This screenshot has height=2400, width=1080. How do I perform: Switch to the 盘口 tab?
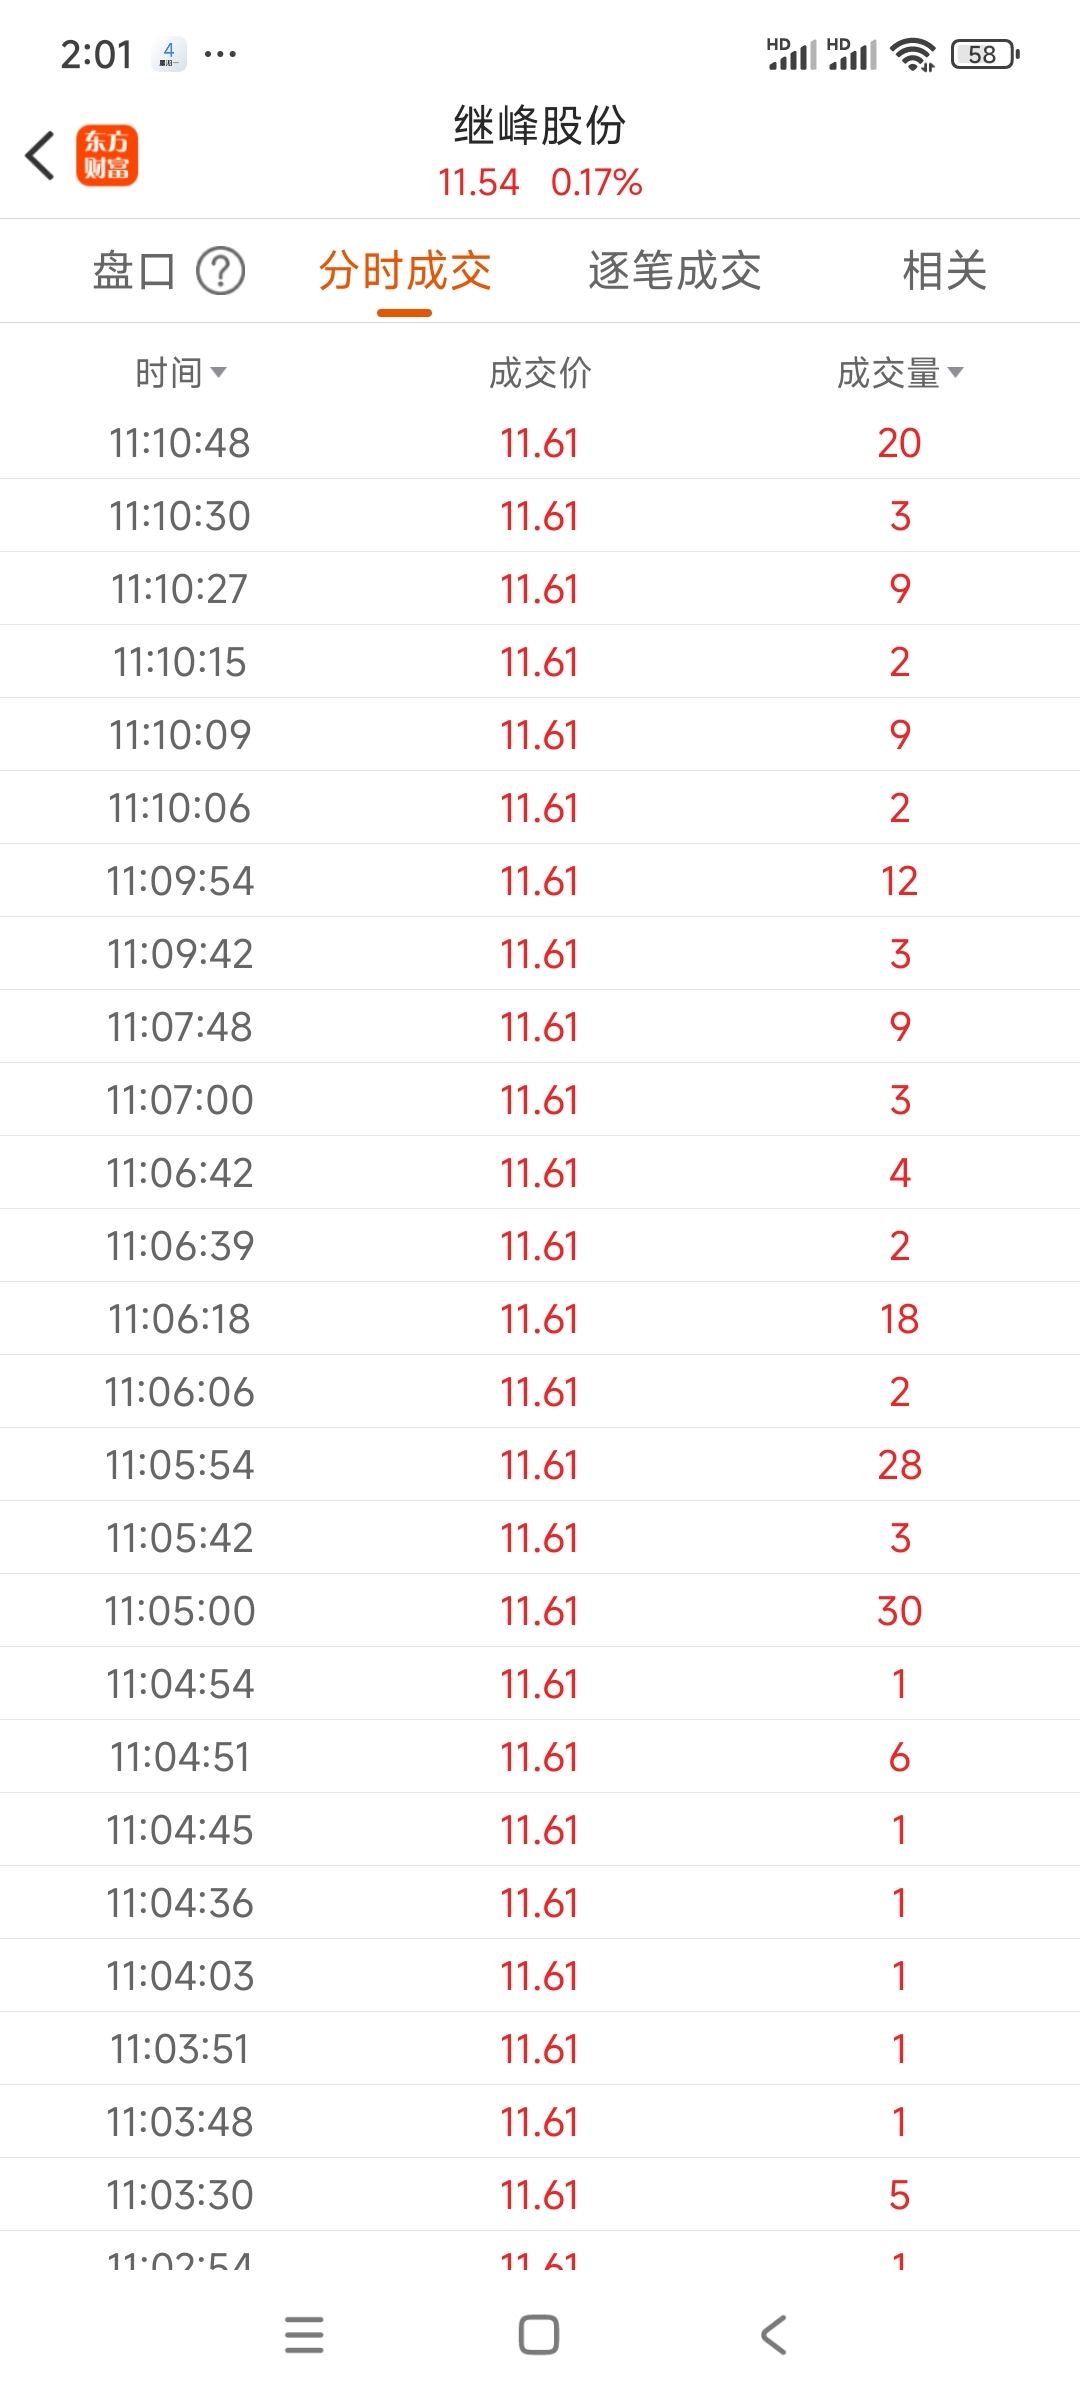(134, 271)
